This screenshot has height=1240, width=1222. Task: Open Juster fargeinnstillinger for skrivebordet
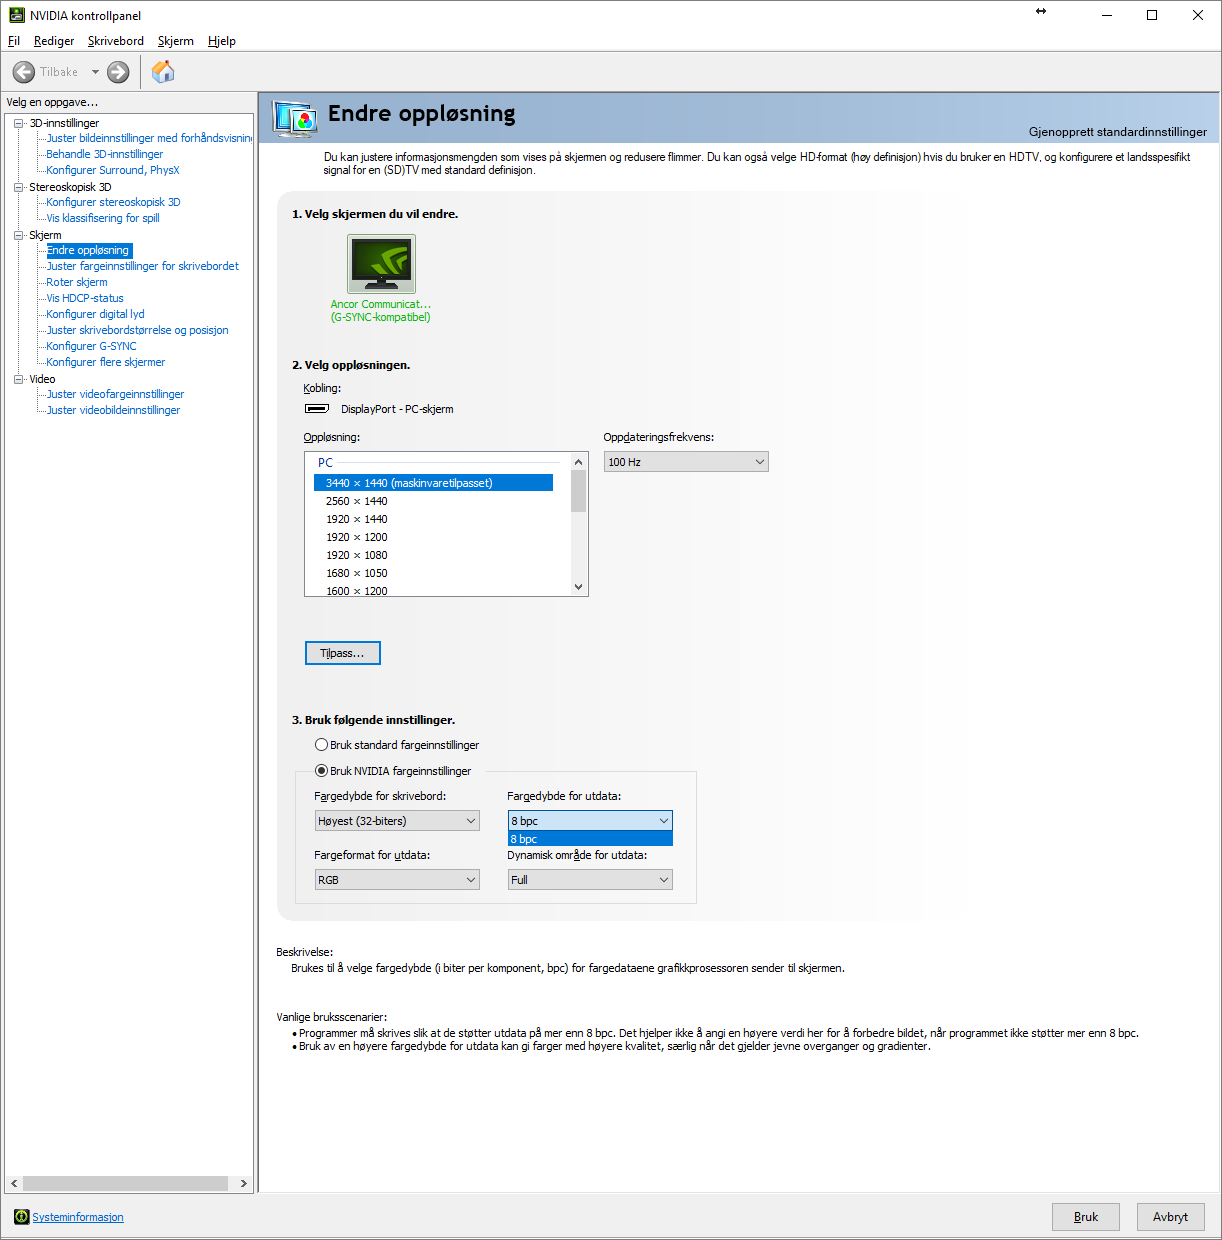click(x=143, y=266)
